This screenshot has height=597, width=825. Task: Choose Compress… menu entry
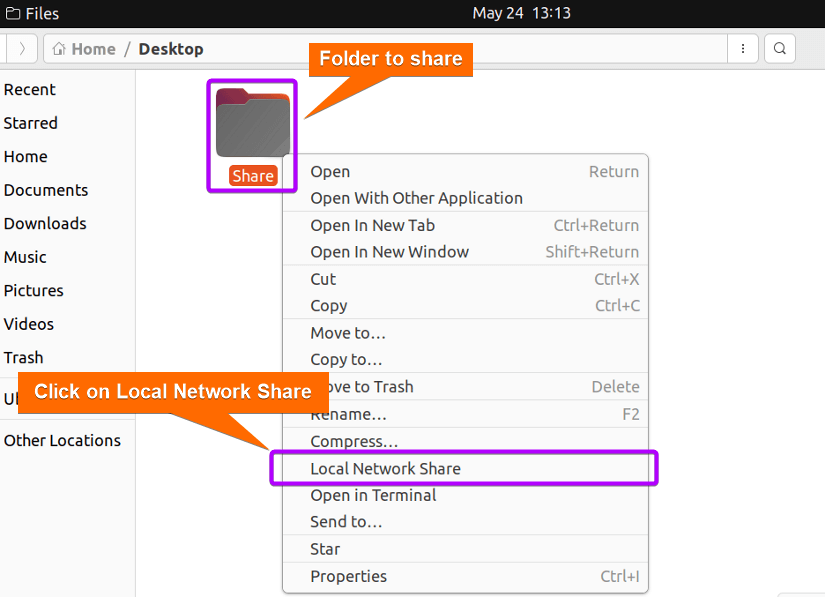466,441
